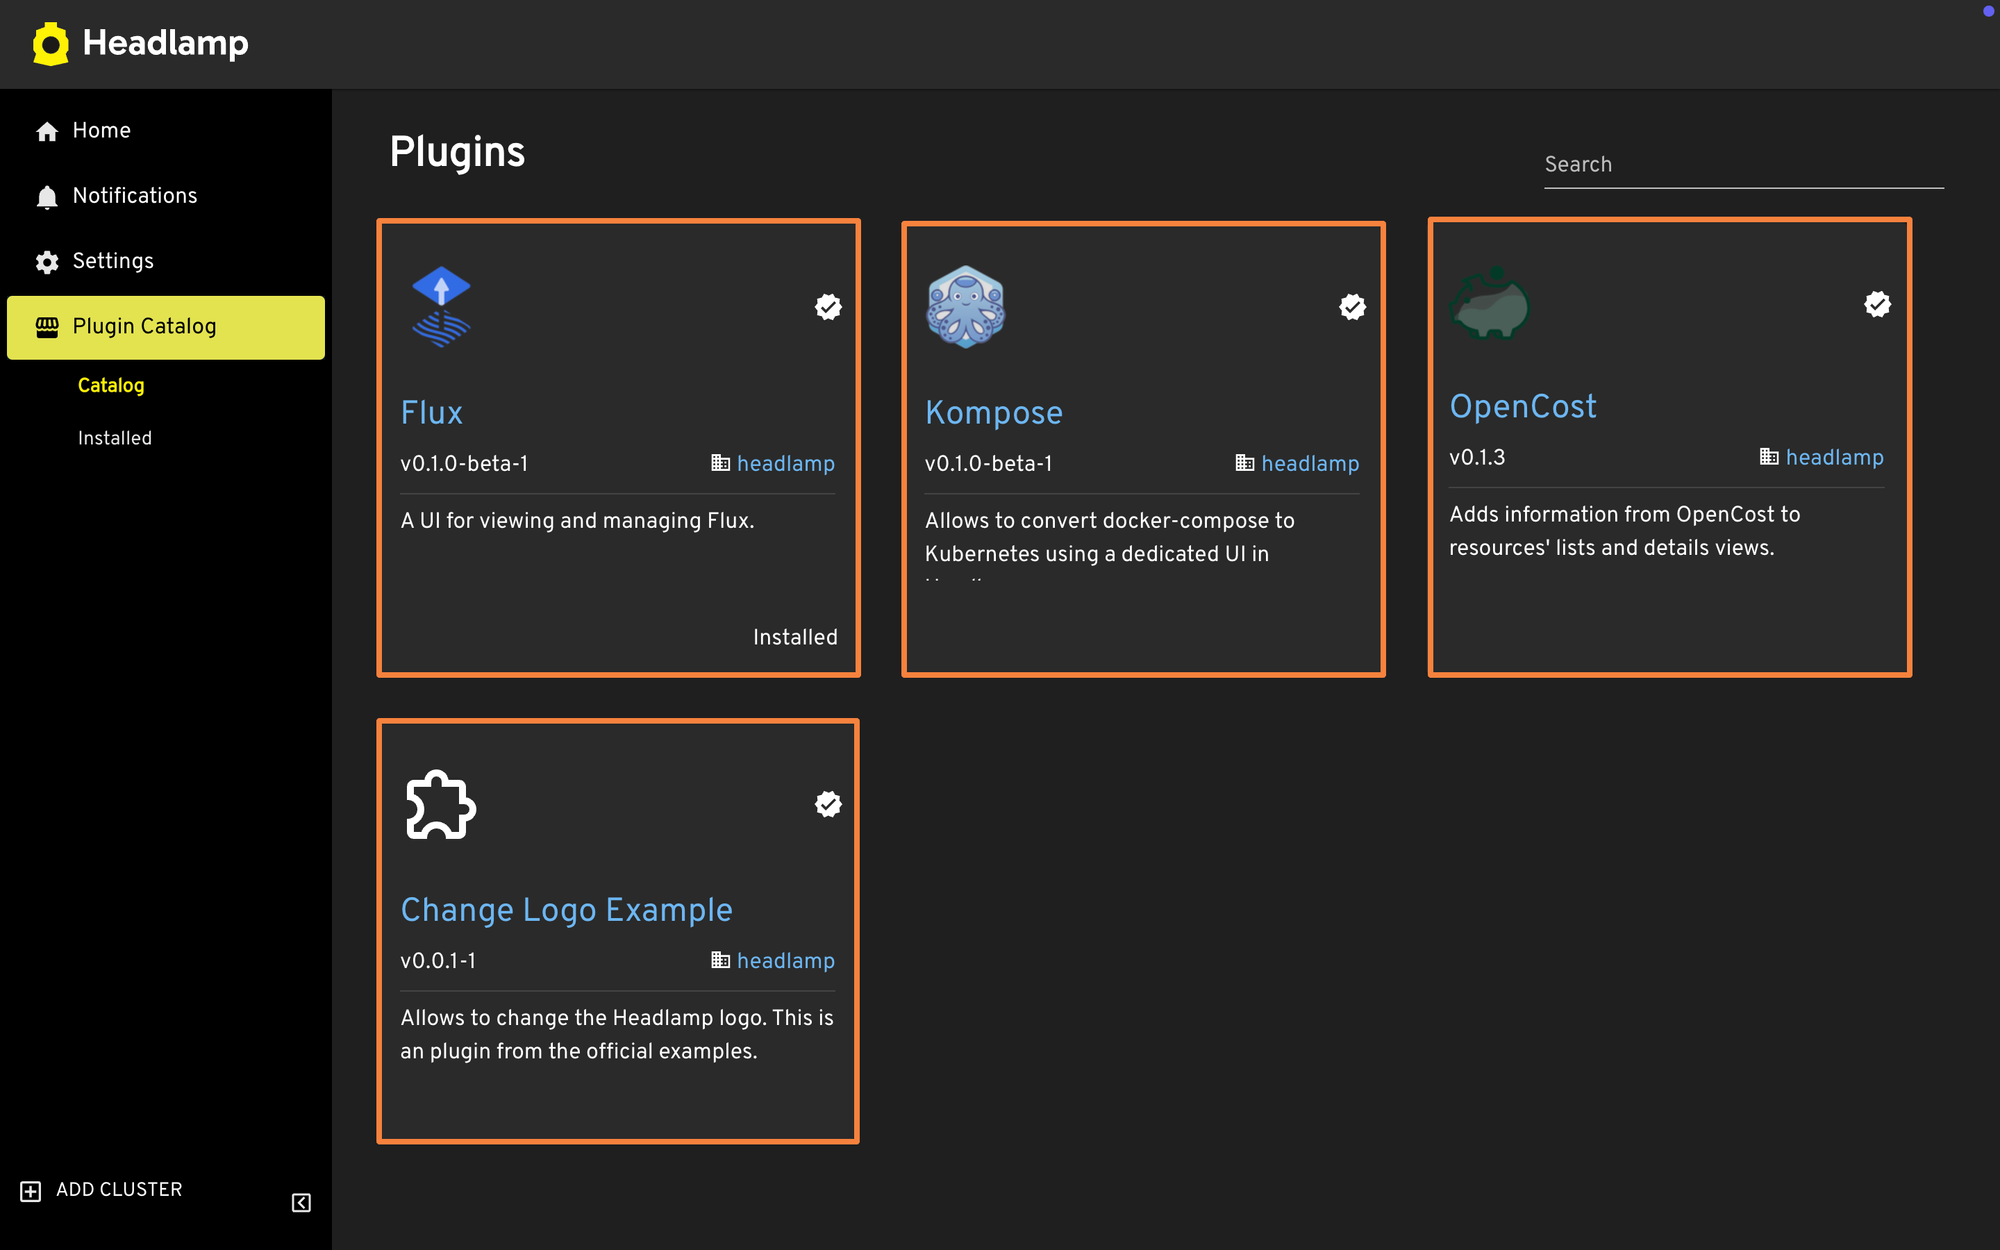Screen dimensions: 2000x1250
Task: Open the OpenCost plugin title link
Action: (1523, 407)
